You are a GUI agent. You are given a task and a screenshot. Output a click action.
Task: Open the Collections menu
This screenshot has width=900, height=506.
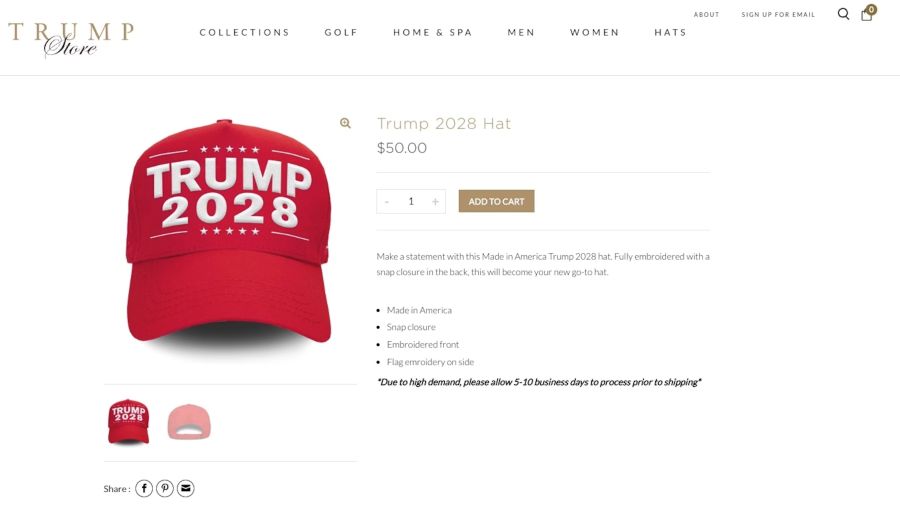point(245,32)
